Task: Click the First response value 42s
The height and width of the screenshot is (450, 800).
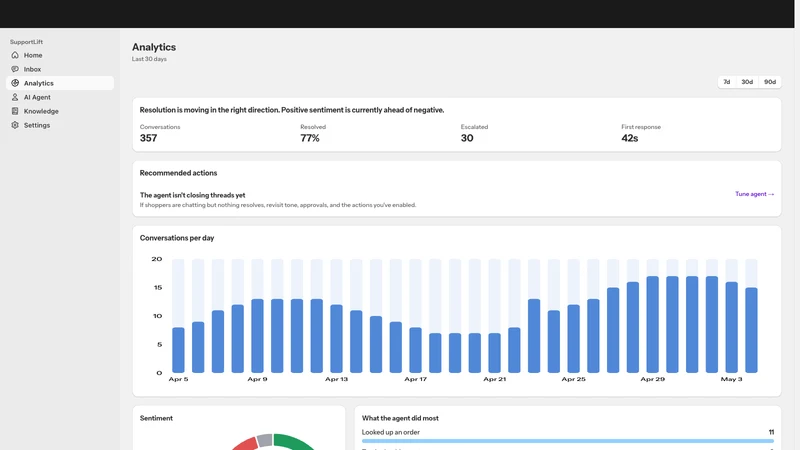Action: coord(630,138)
